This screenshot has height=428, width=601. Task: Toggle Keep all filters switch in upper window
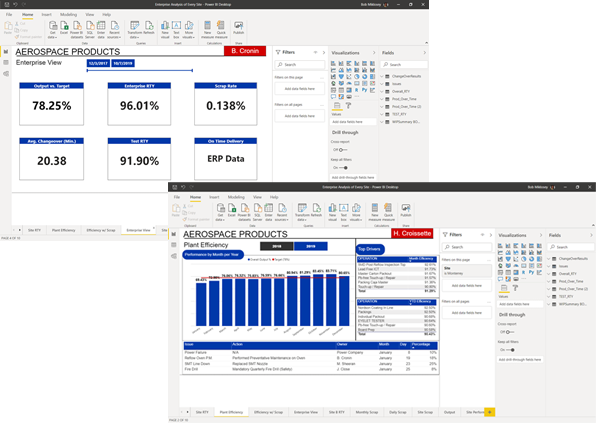pyautogui.click(x=343, y=168)
